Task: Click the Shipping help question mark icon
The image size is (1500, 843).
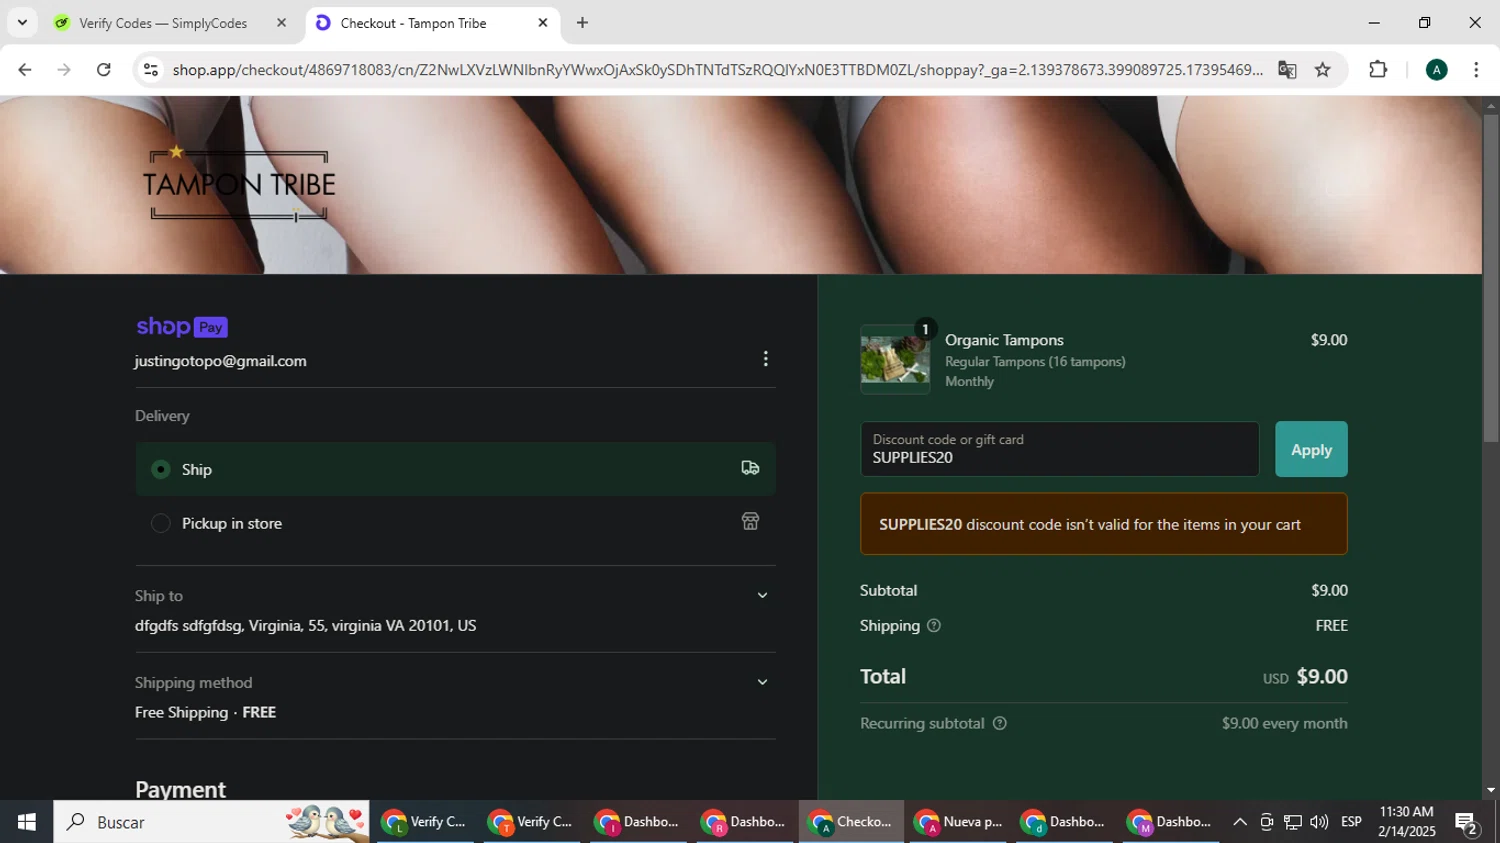Action: pos(934,626)
